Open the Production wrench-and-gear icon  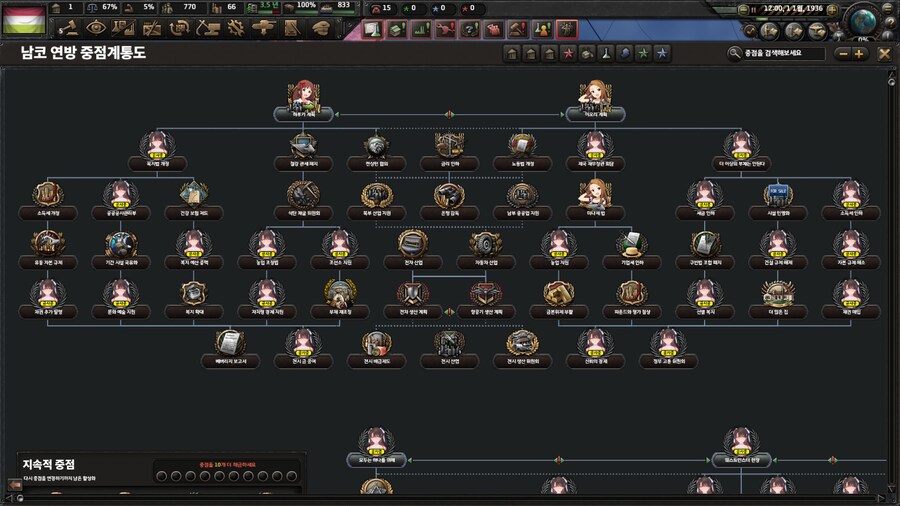coord(235,28)
